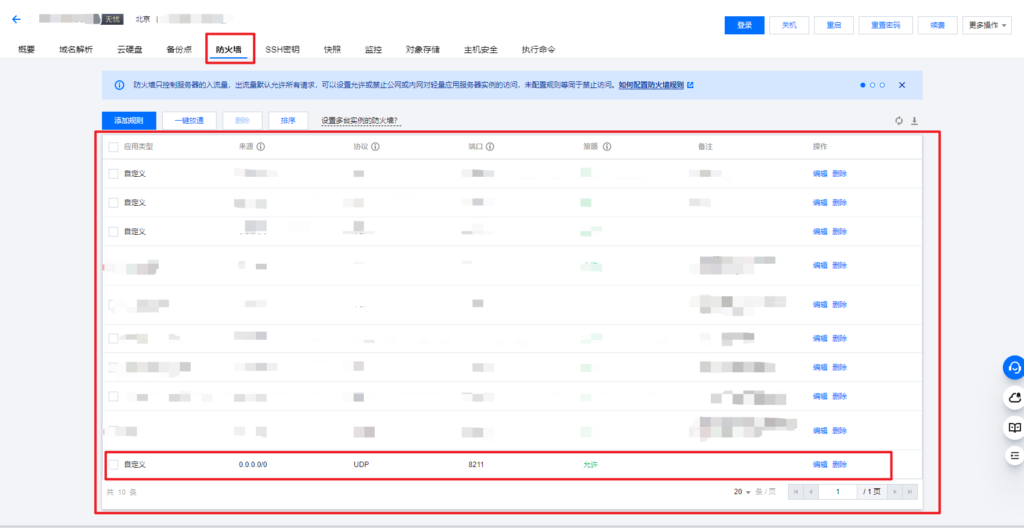Click the info icon next to 协议
Image resolution: width=1024 pixels, height=528 pixels.
click(375, 146)
